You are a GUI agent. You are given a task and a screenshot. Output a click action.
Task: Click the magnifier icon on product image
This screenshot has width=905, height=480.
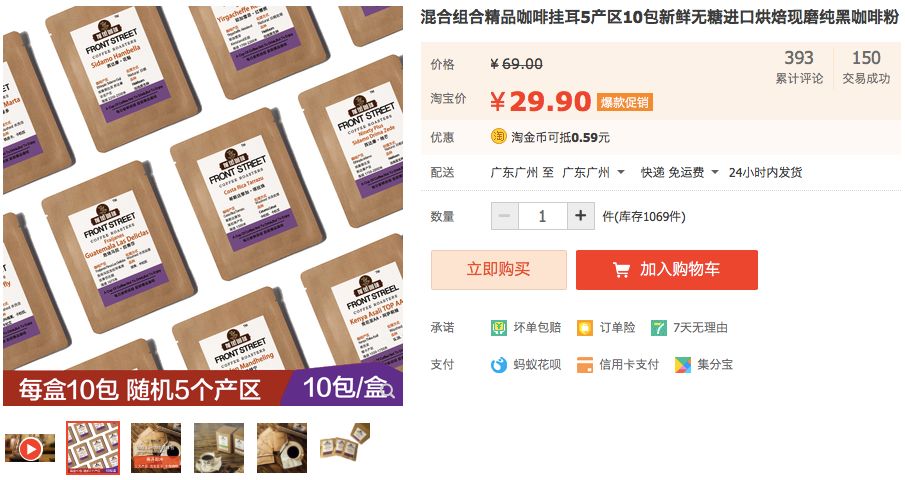tap(388, 391)
